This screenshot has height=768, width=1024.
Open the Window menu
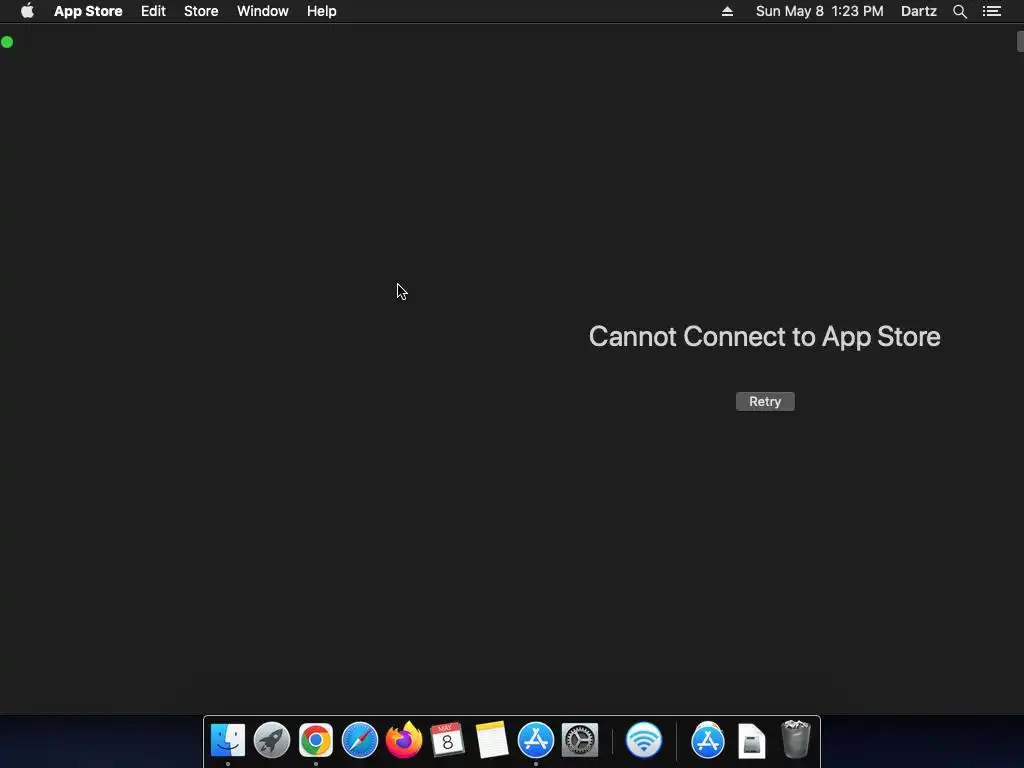pos(263,11)
